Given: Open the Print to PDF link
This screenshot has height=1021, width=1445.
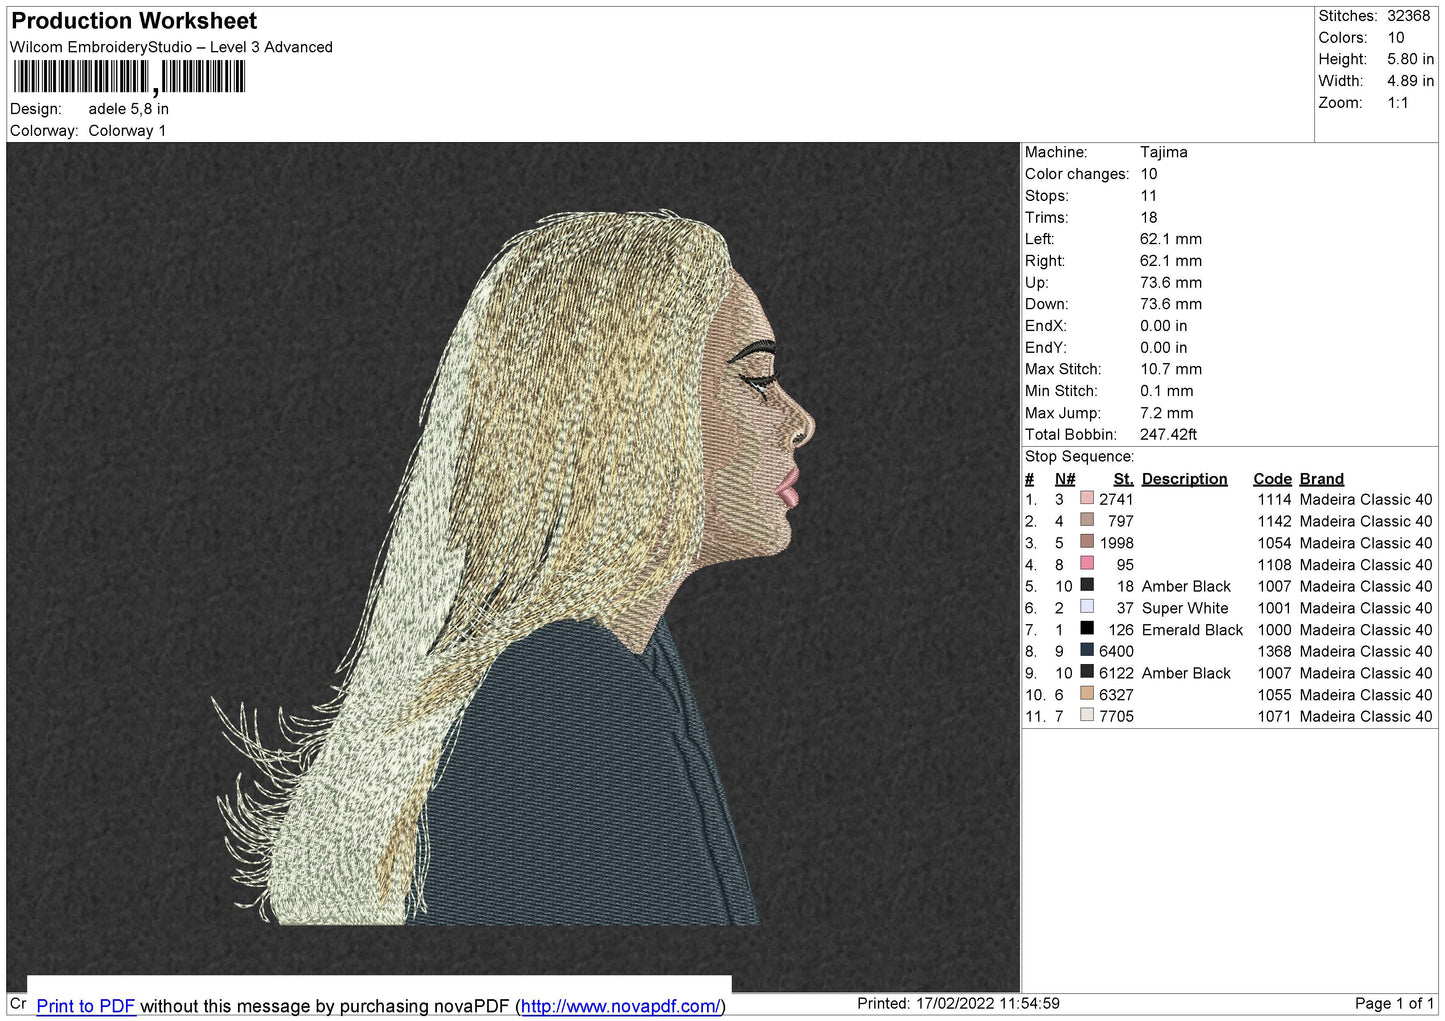Looking at the screenshot, I should click(x=86, y=1006).
